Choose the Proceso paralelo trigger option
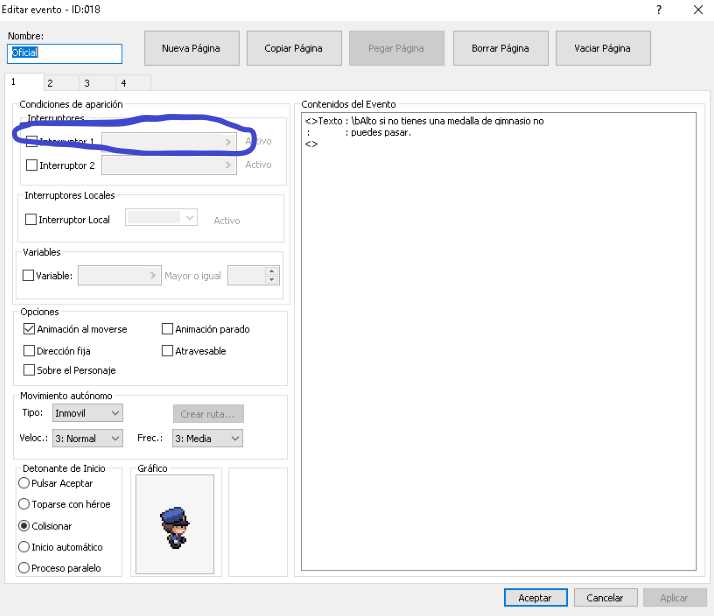Image resolution: width=714 pixels, height=616 pixels. pos(25,568)
